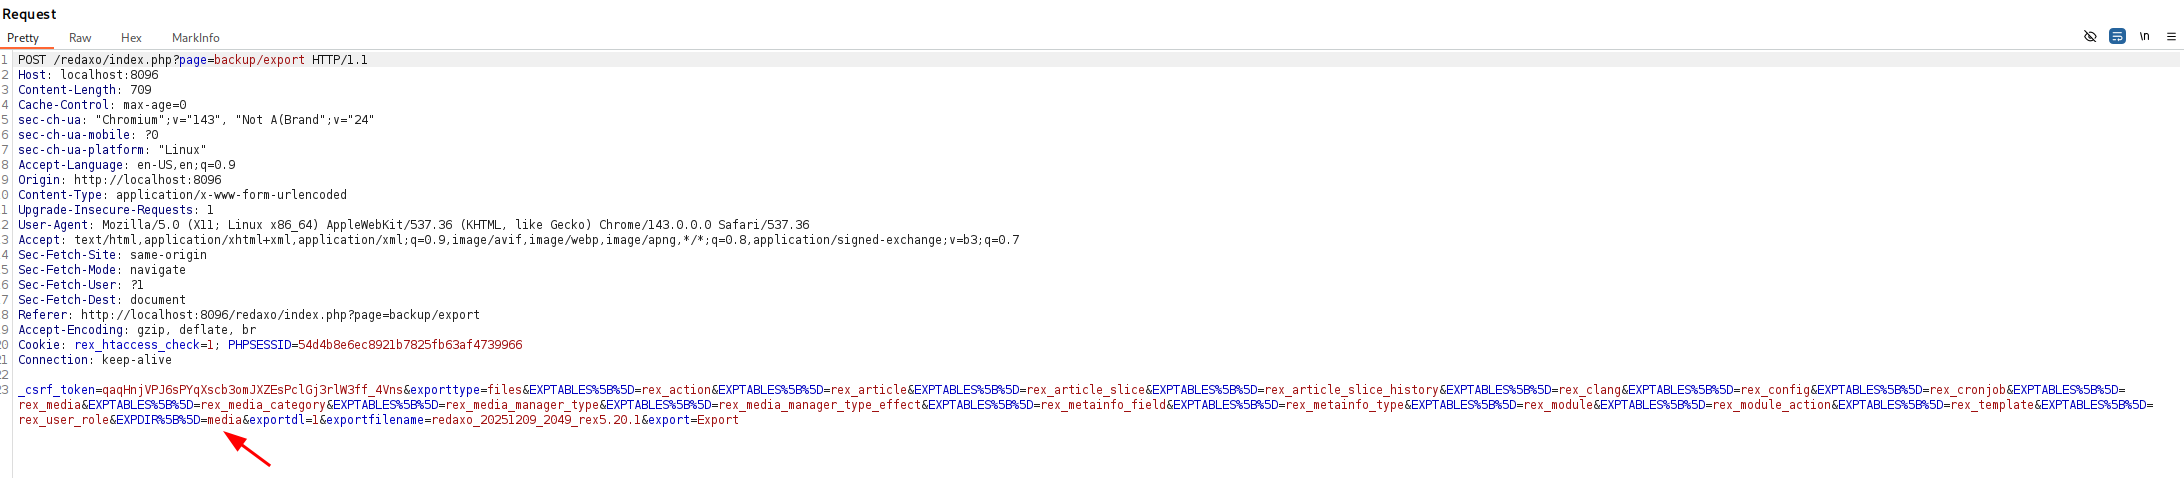The height and width of the screenshot is (478, 2184).
Task: Switch to the Pretty tab
Action: click(x=23, y=38)
